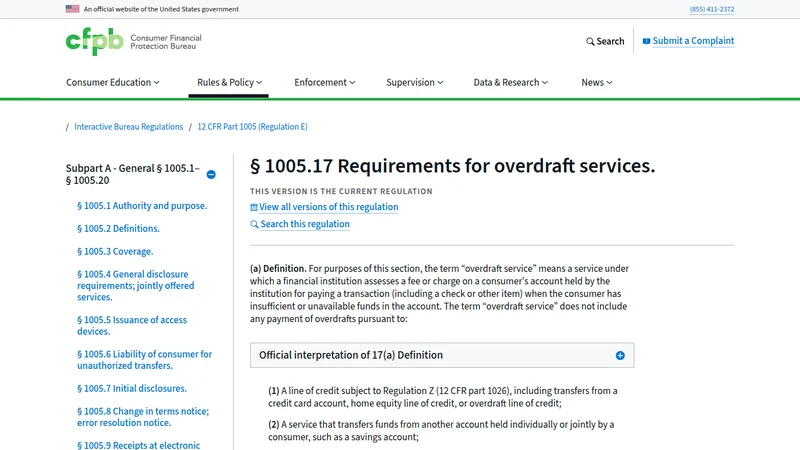Open § 1005.3 Coverage
The height and width of the screenshot is (450, 800).
coord(115,252)
